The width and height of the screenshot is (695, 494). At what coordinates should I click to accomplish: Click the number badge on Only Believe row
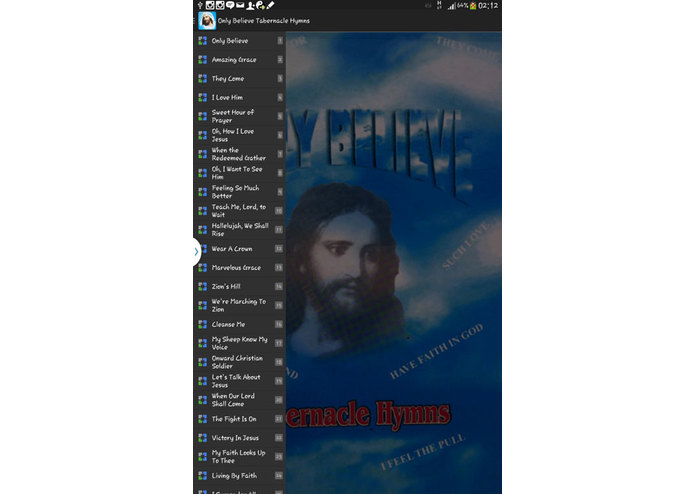pyautogui.click(x=280, y=41)
